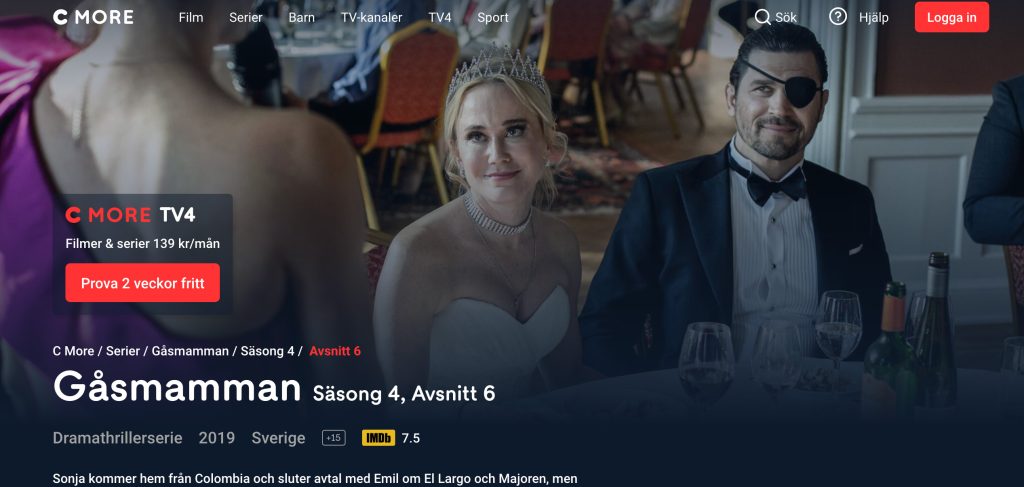Click C More in the breadcrumb

pyautogui.click(x=73, y=351)
